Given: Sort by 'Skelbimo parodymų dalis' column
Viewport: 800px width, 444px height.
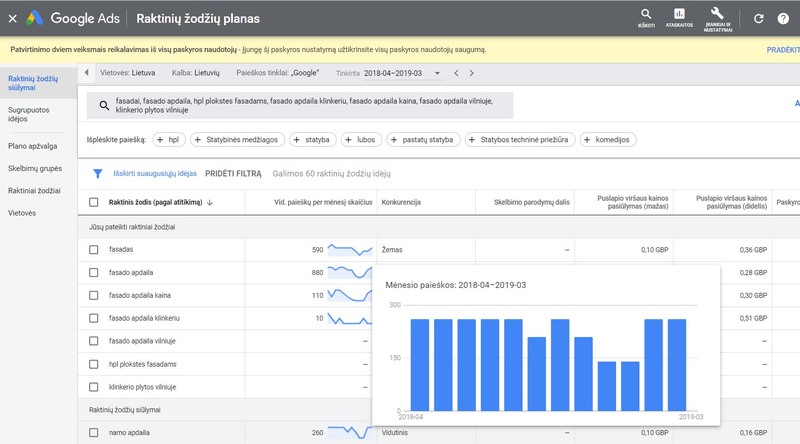Looking at the screenshot, I should coord(532,203).
